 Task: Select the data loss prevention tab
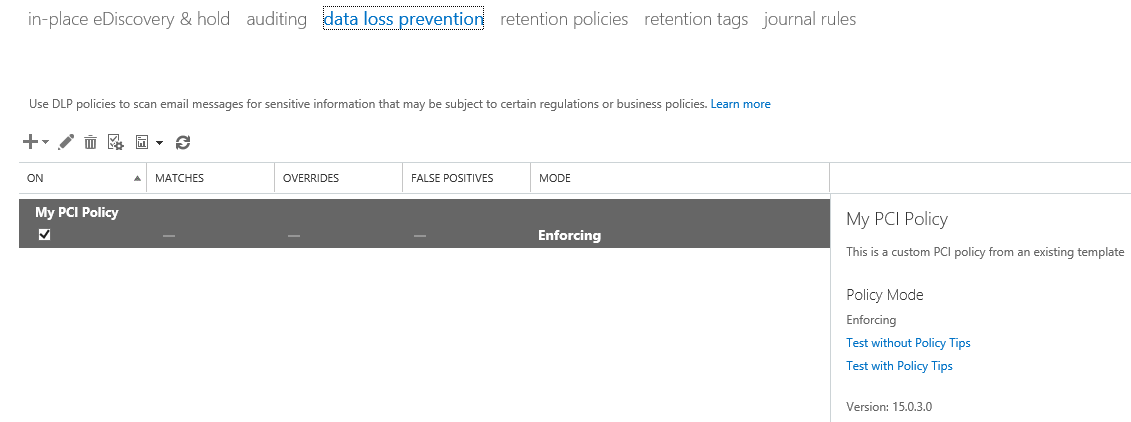[x=403, y=19]
